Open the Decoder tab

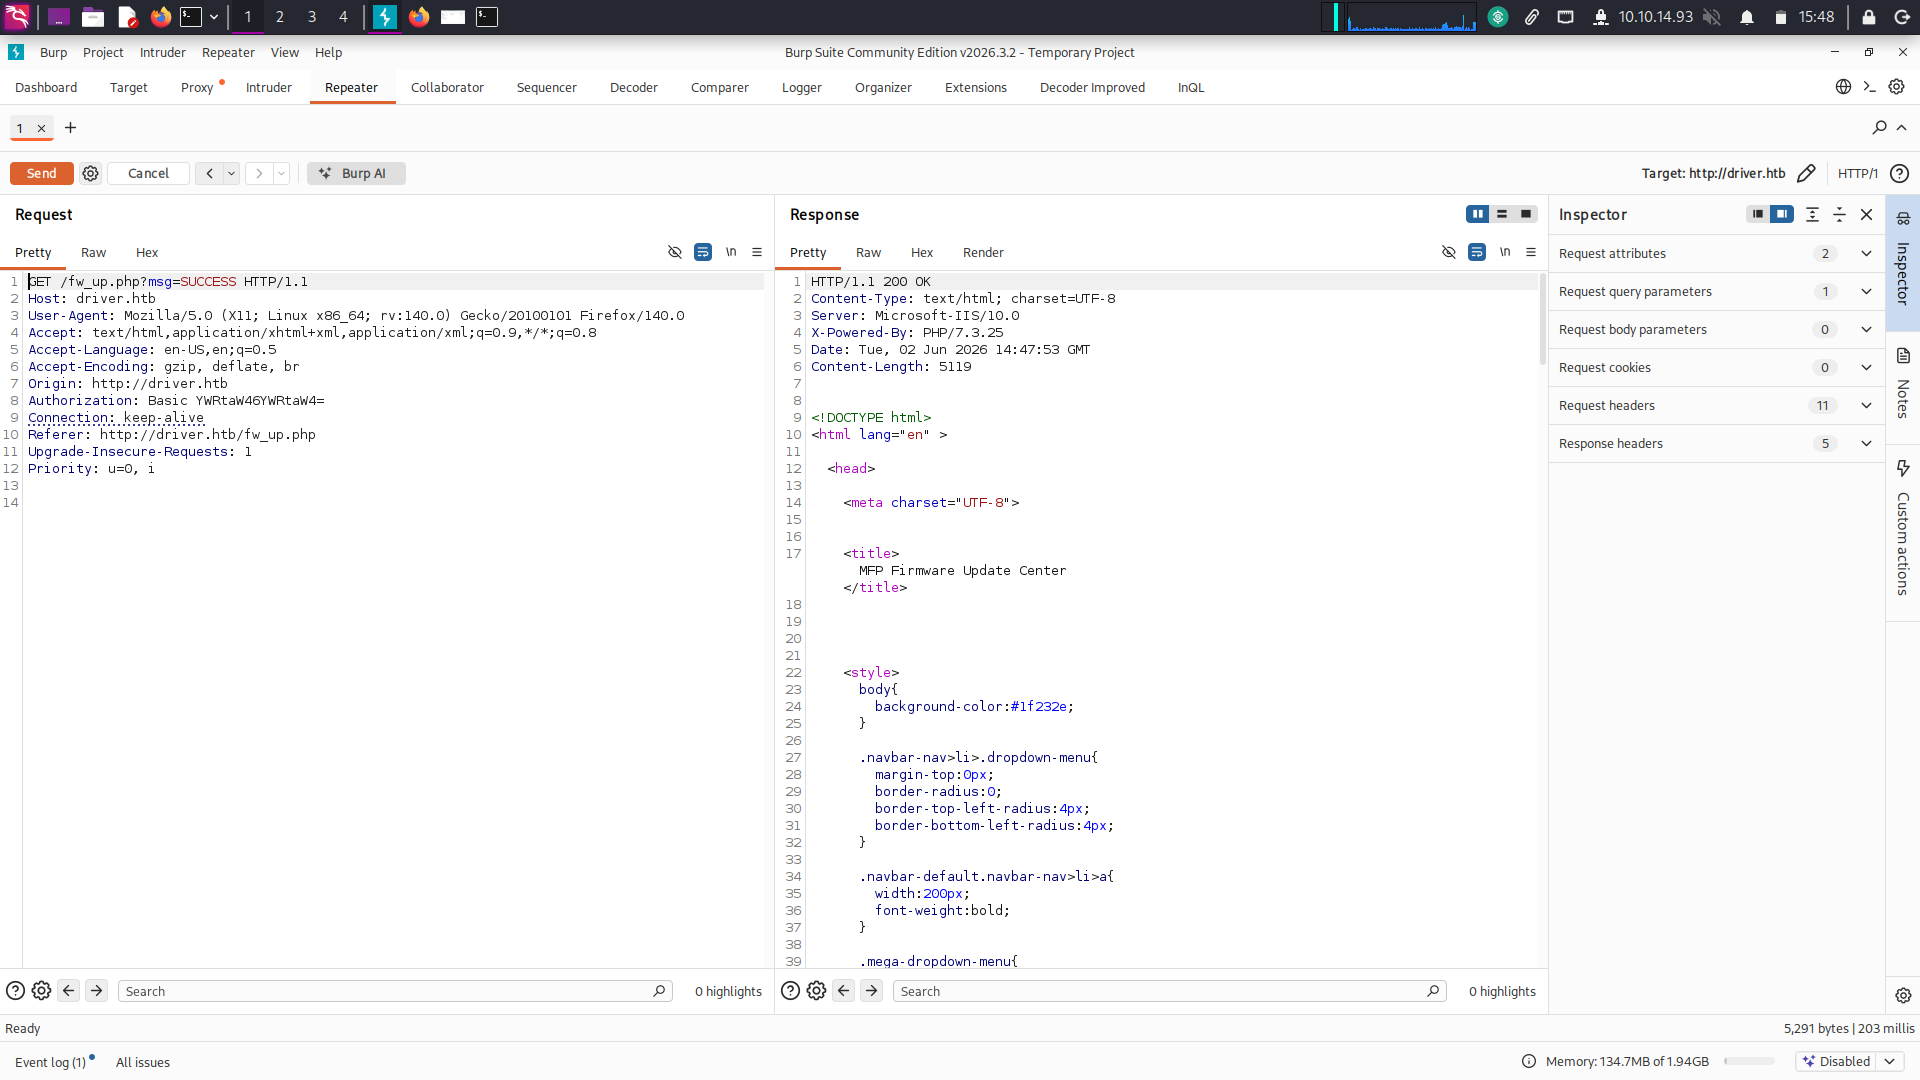point(634,87)
